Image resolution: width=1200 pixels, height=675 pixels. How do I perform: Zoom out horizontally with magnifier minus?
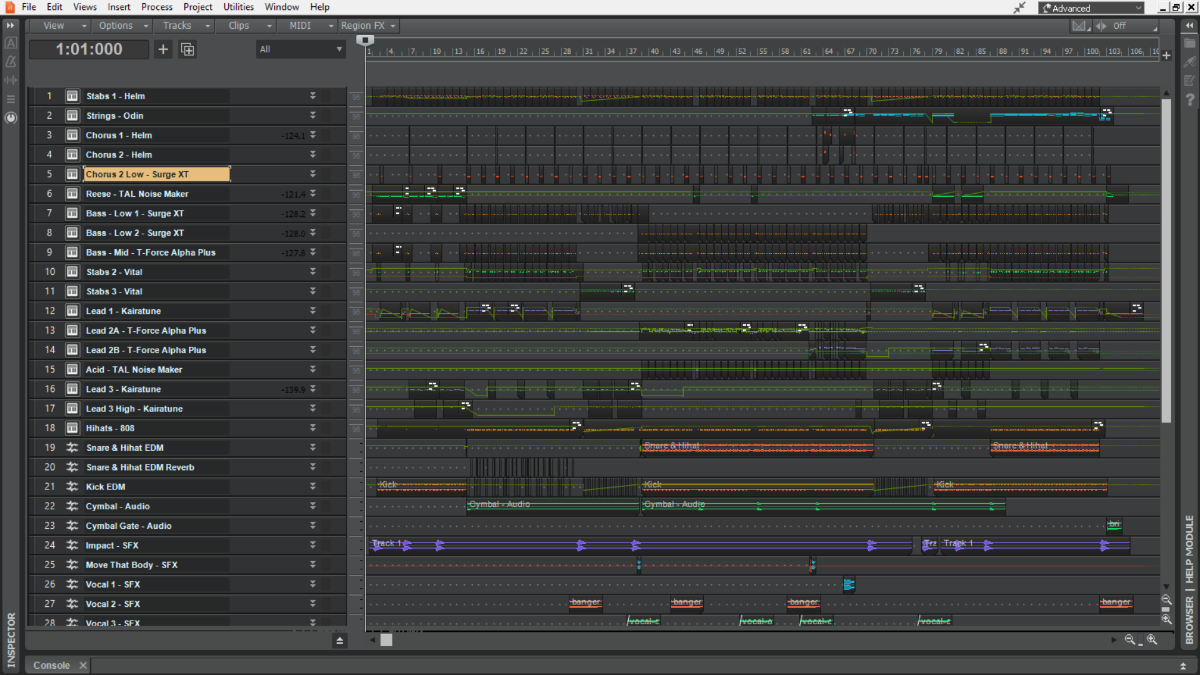(x=1130, y=640)
